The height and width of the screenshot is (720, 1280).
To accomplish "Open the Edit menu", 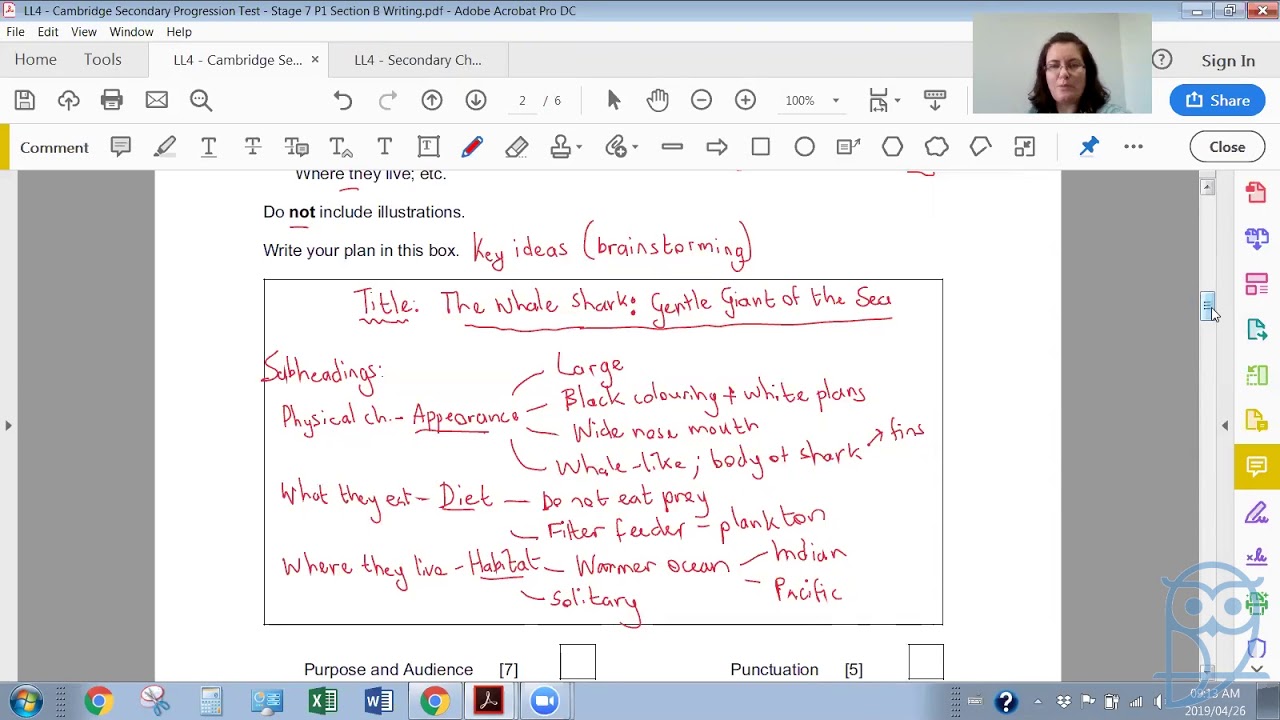I will 48,32.
